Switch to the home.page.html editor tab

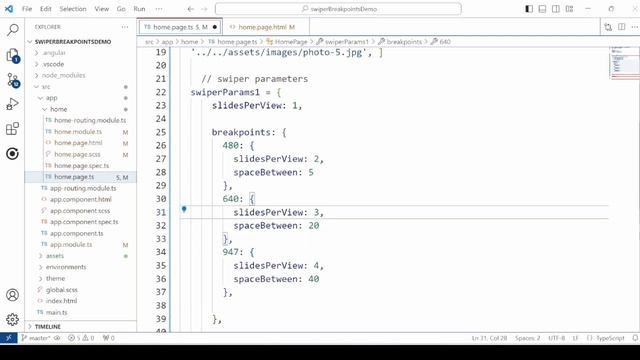(266, 27)
